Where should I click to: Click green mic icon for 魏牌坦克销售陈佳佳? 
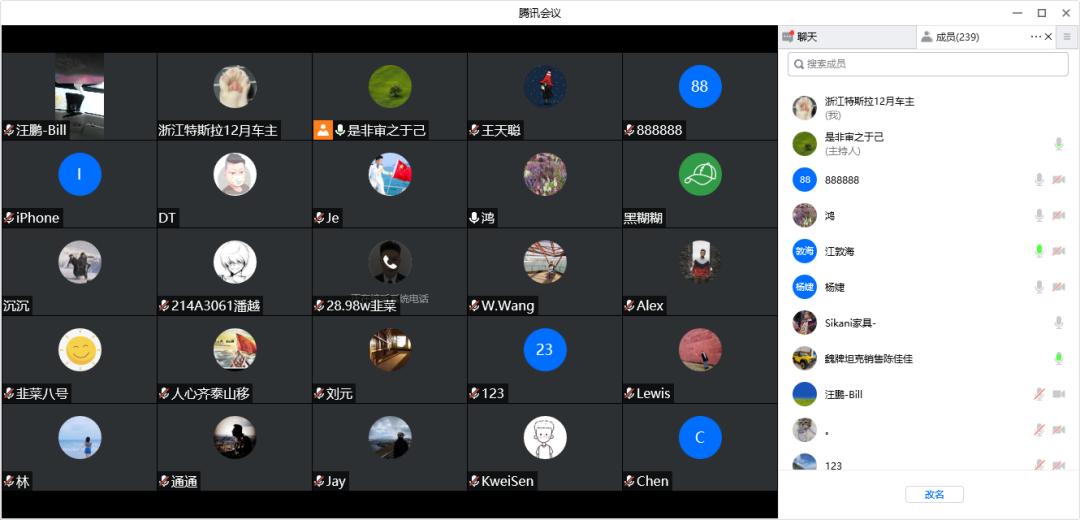point(1059,358)
